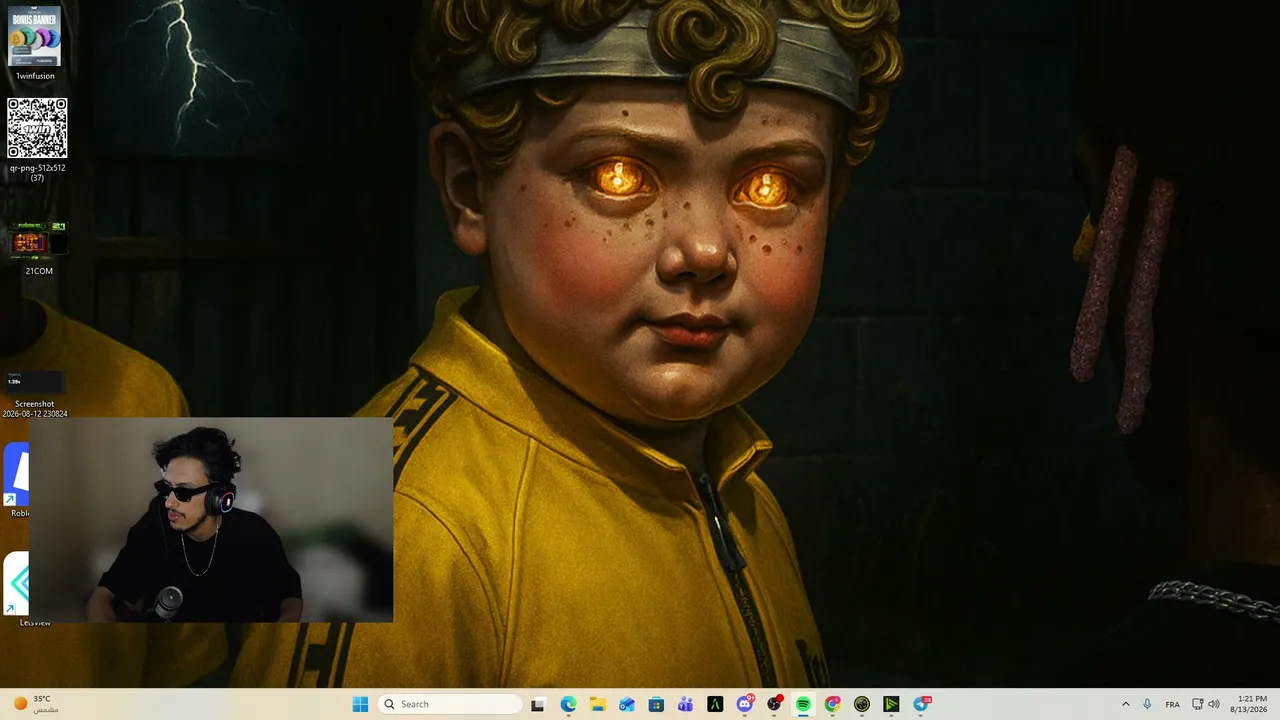Open the weather widget showing 35°C
1280x720 pixels.
(x=35, y=704)
